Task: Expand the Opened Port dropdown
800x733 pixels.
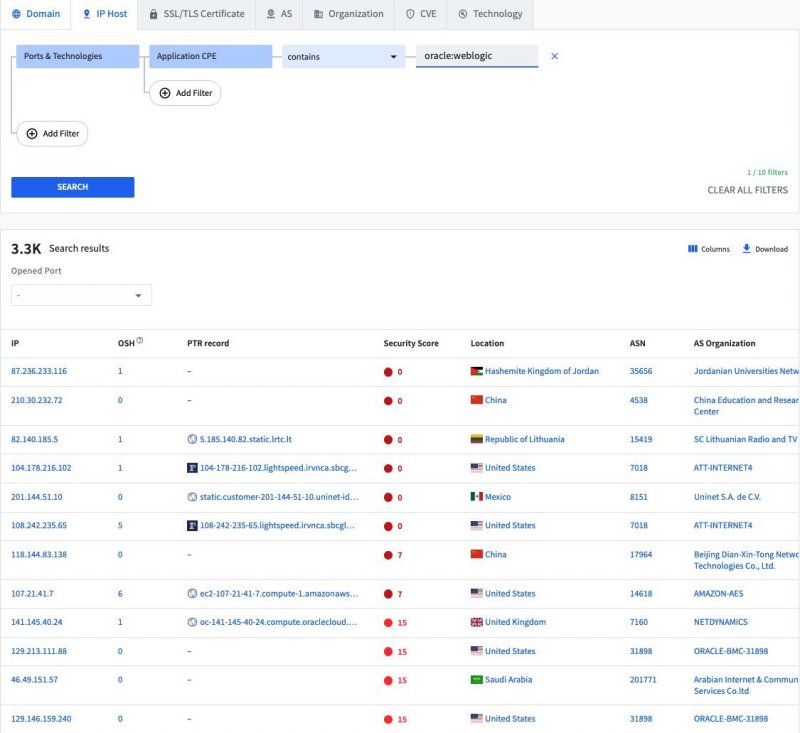Action: coord(81,296)
